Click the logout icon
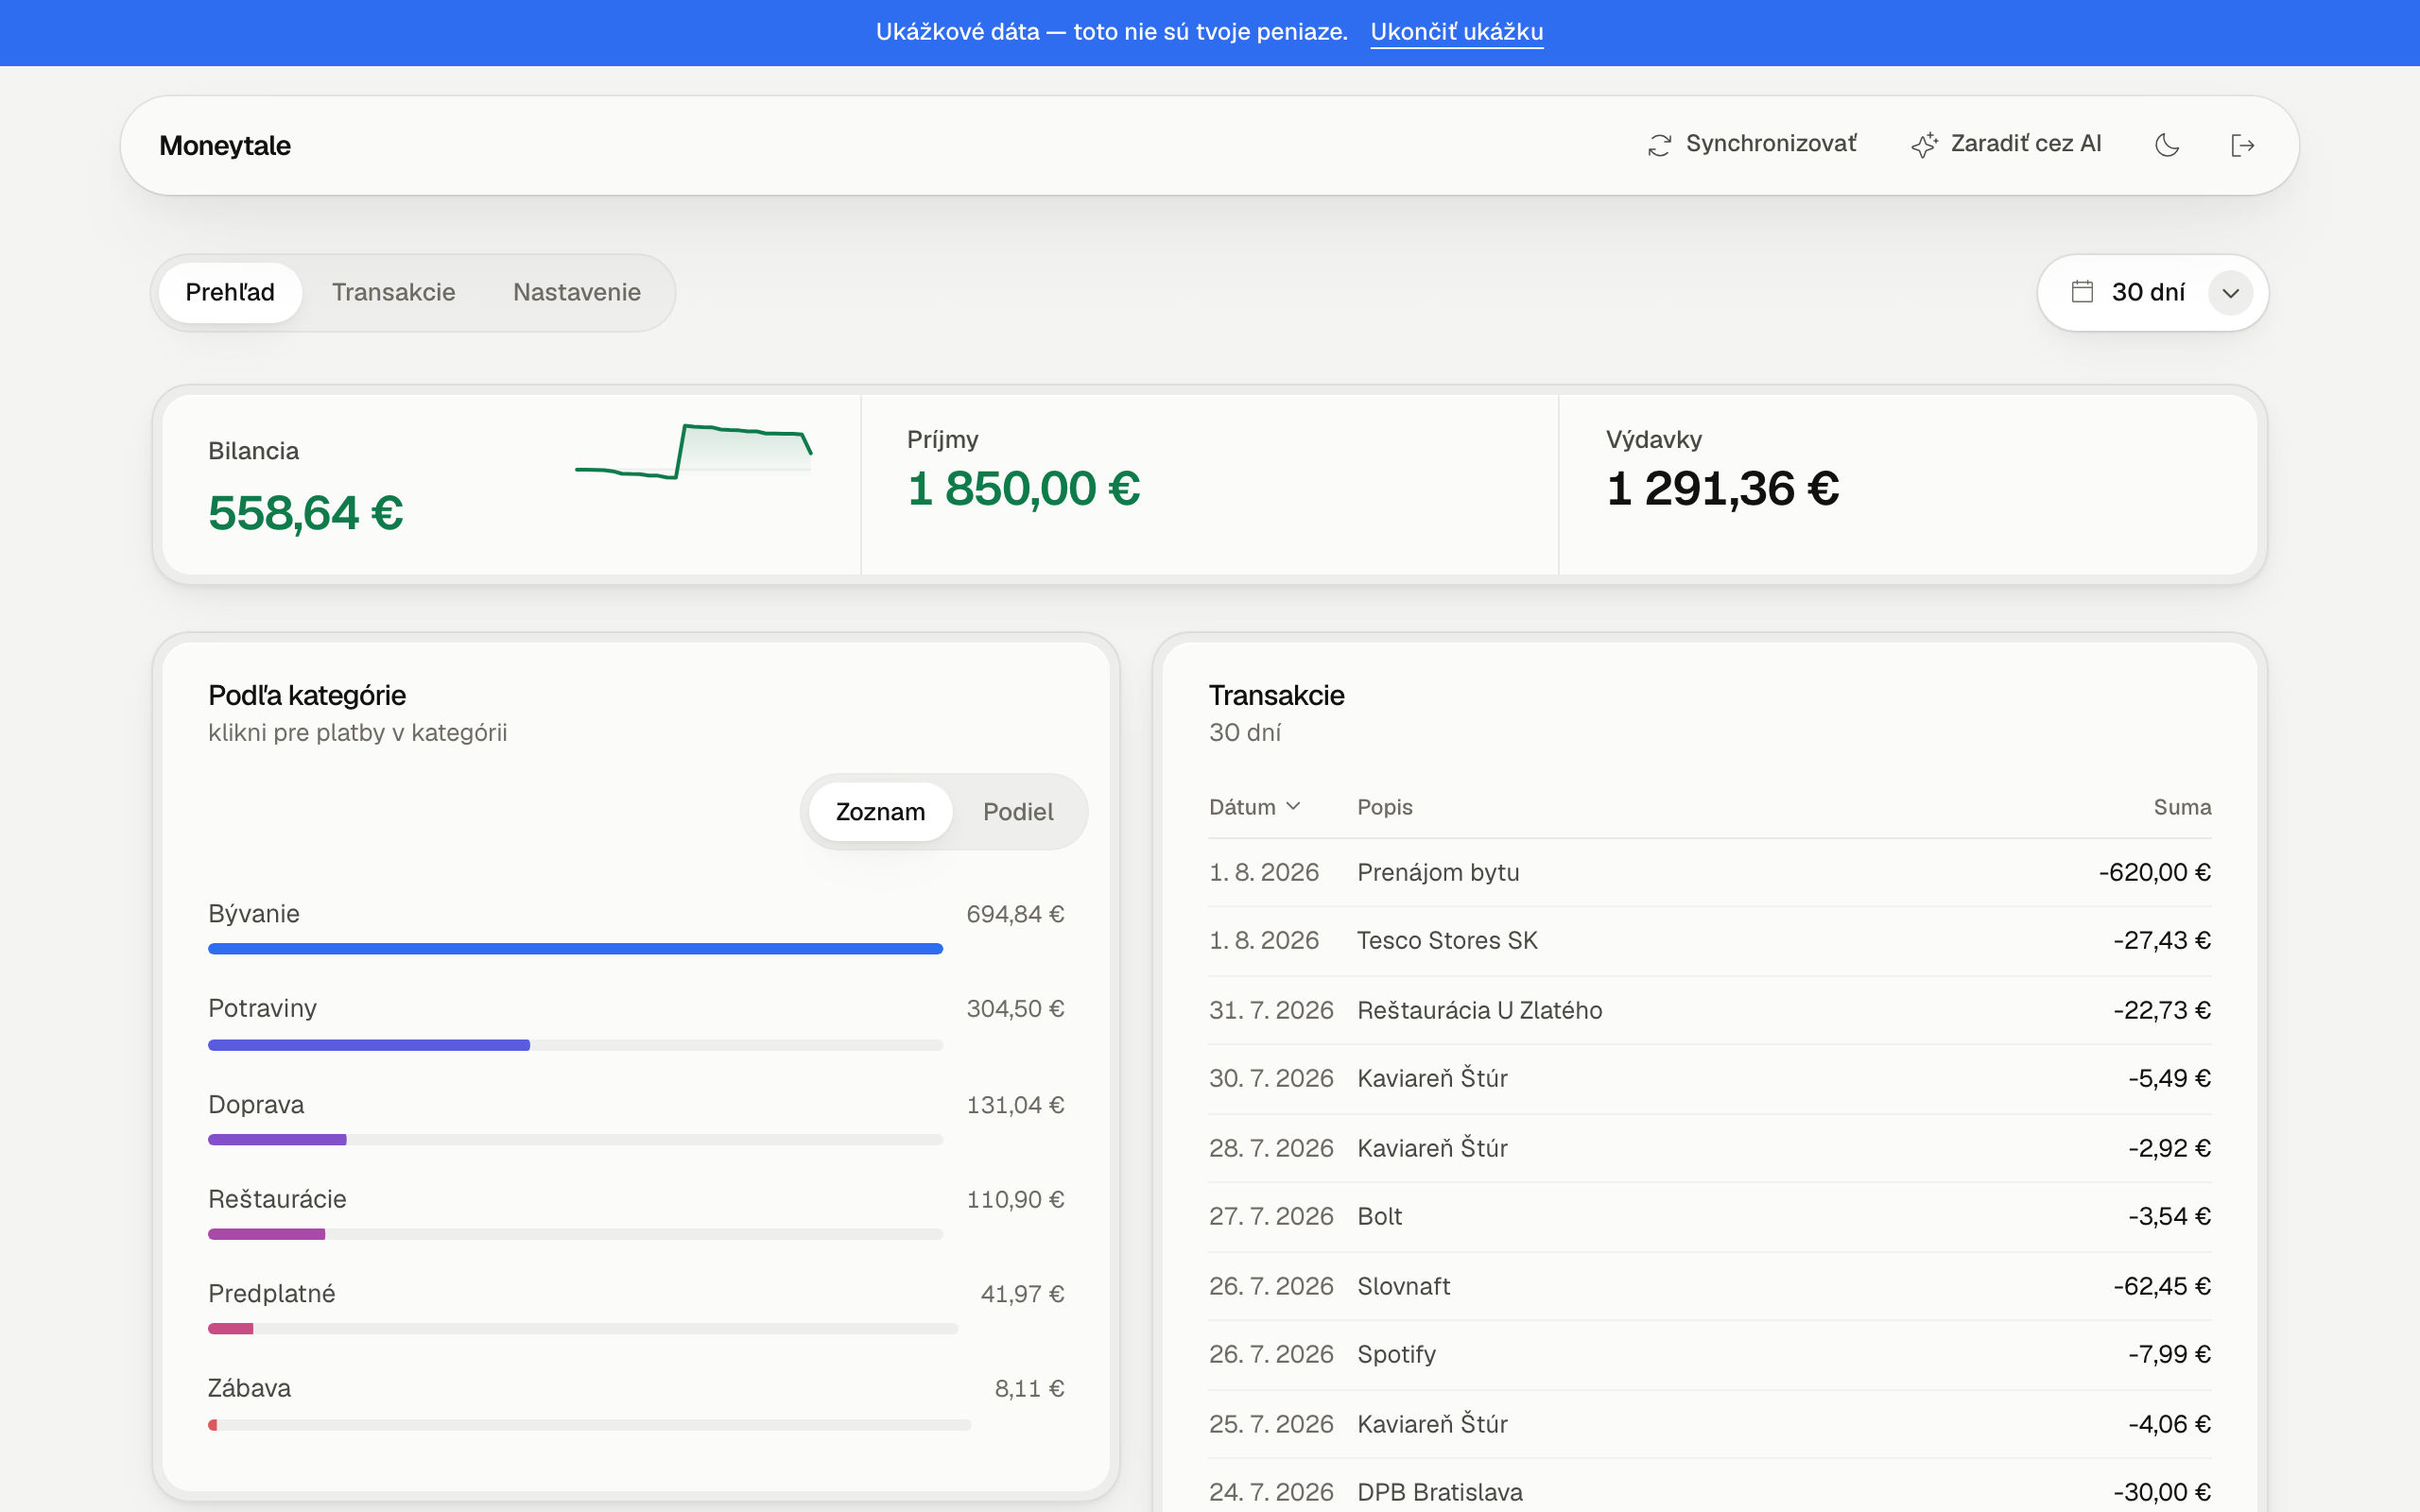 click(x=2243, y=145)
